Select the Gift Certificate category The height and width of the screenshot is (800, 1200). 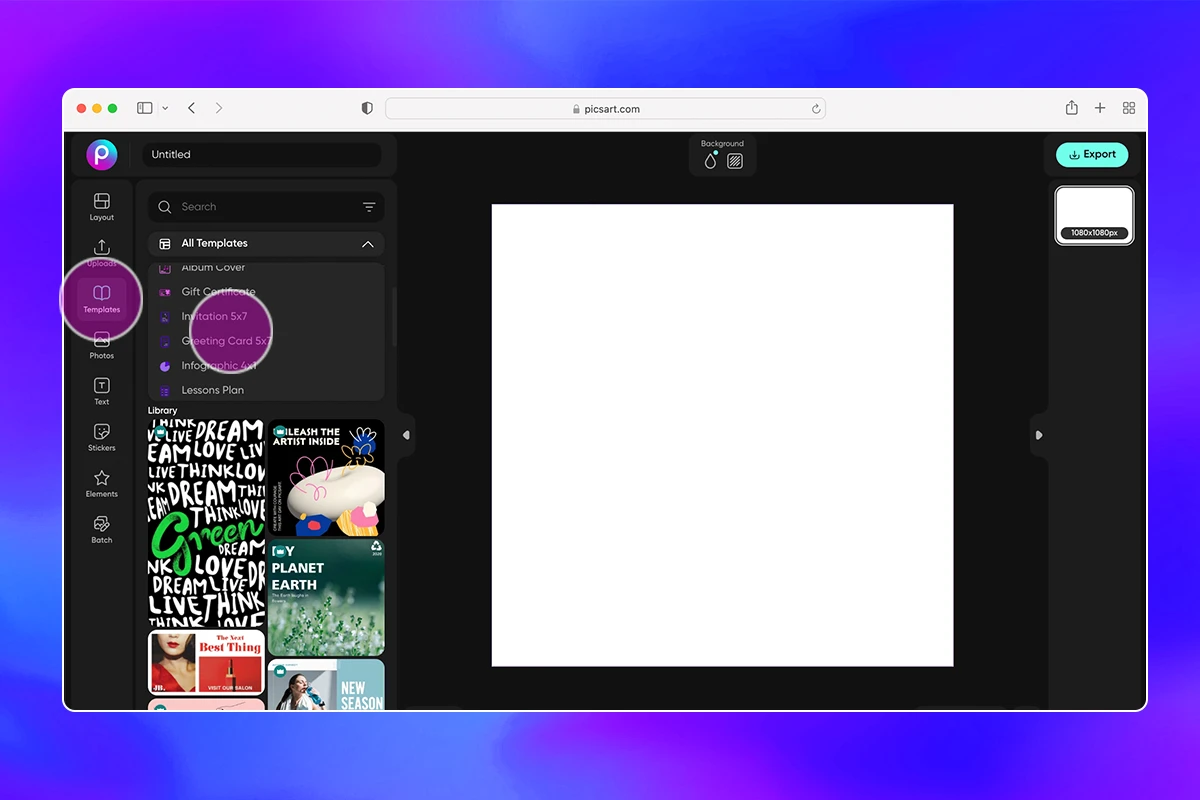tap(218, 292)
